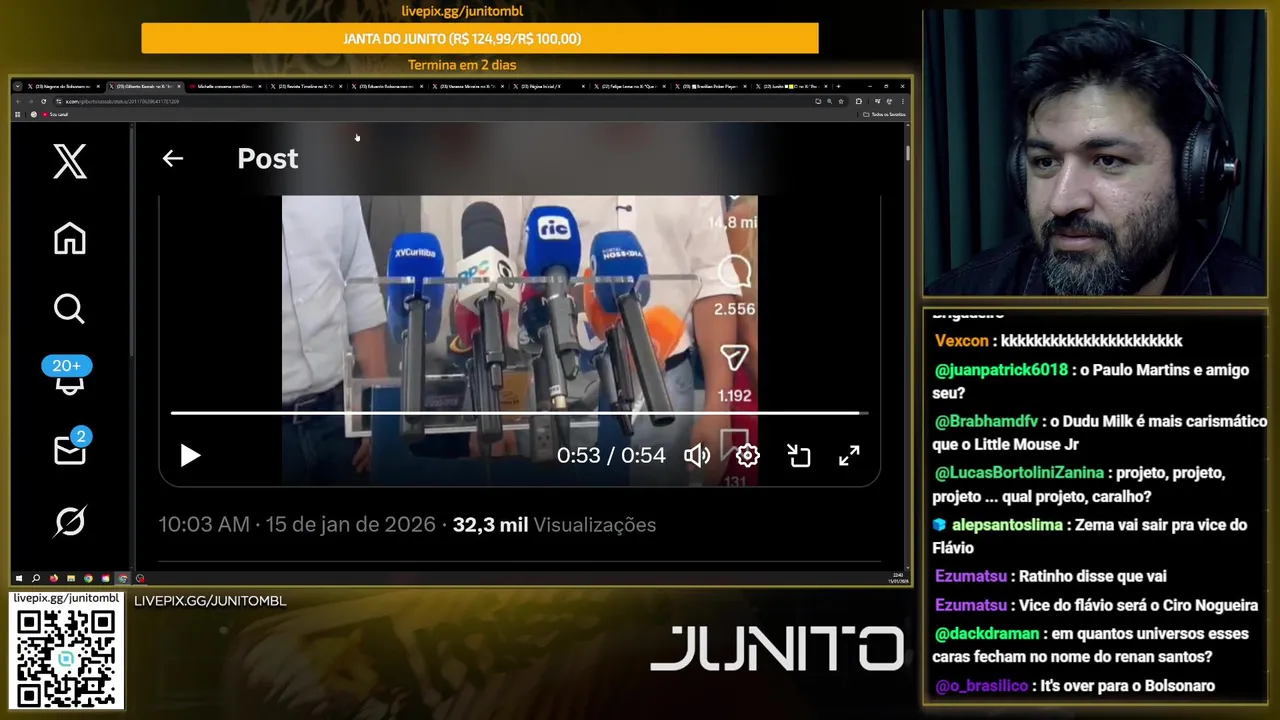1280x720 pixels.
Task: Switch to the Michelle conversa com Gilmar tab
Action: [x=224, y=87]
